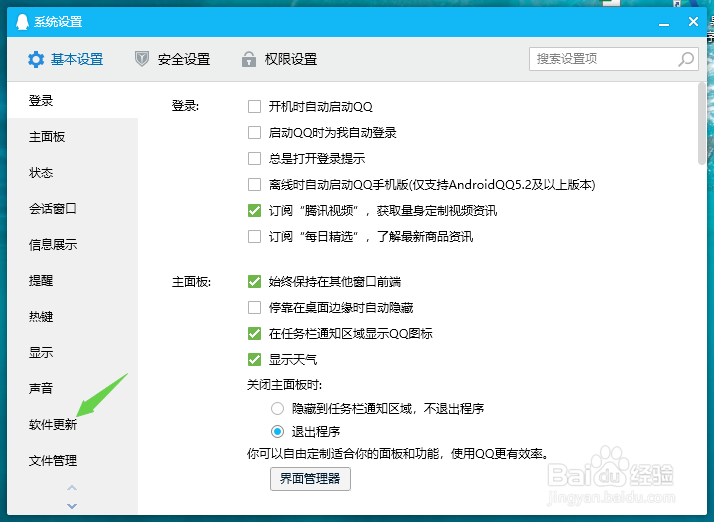
Task: Enable 离线时自动启动QQ手机版 checkbox
Action: [x=255, y=184]
